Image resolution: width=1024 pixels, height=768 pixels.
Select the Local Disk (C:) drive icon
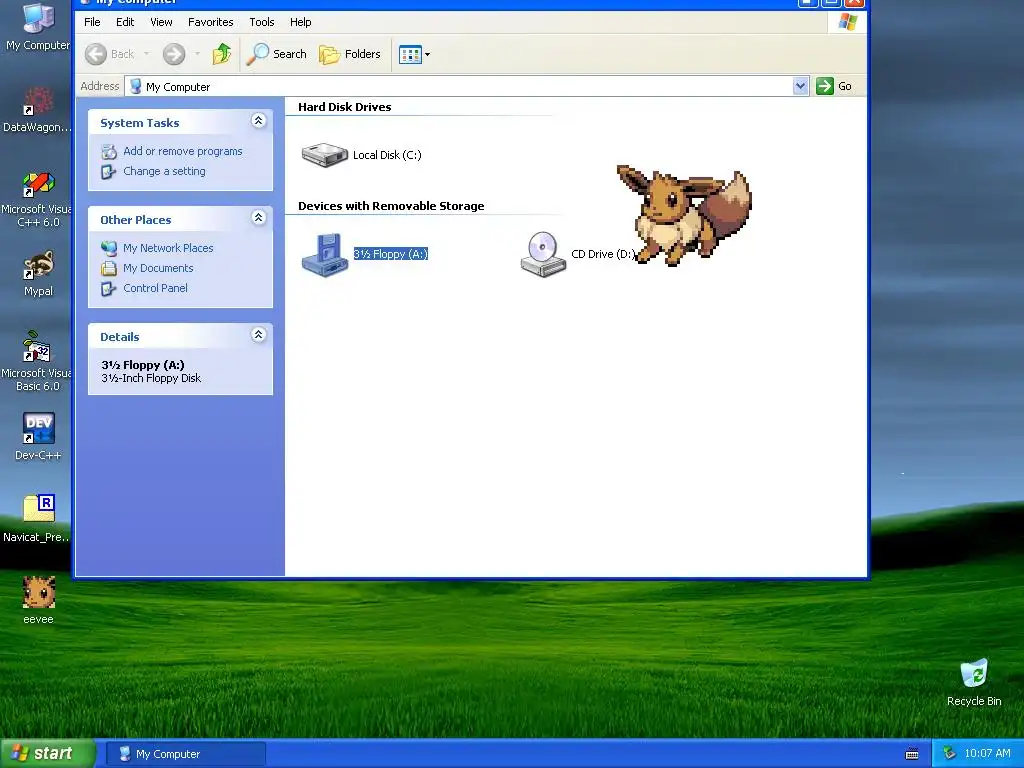[325, 155]
